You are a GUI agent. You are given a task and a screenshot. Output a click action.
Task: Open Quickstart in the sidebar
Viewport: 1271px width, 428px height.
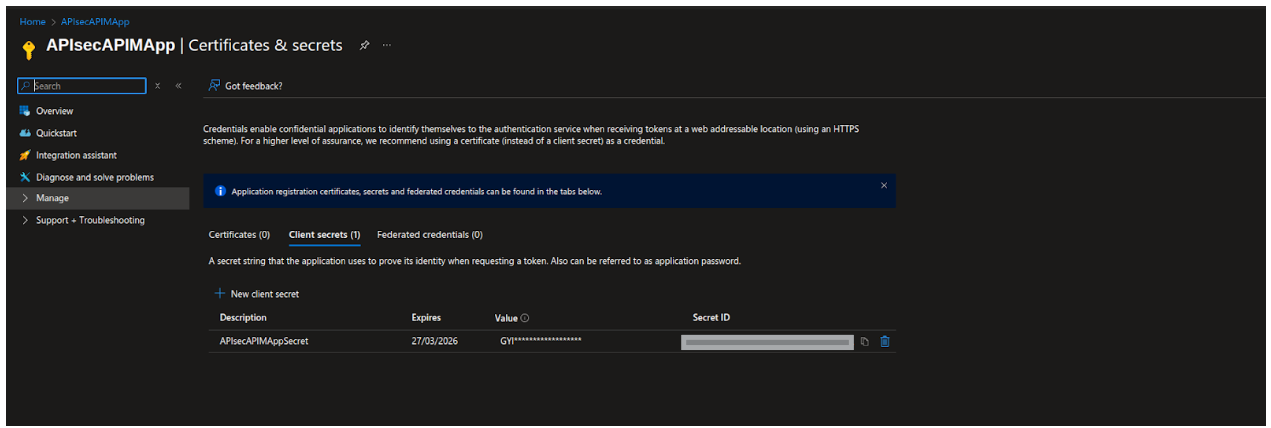click(56, 133)
